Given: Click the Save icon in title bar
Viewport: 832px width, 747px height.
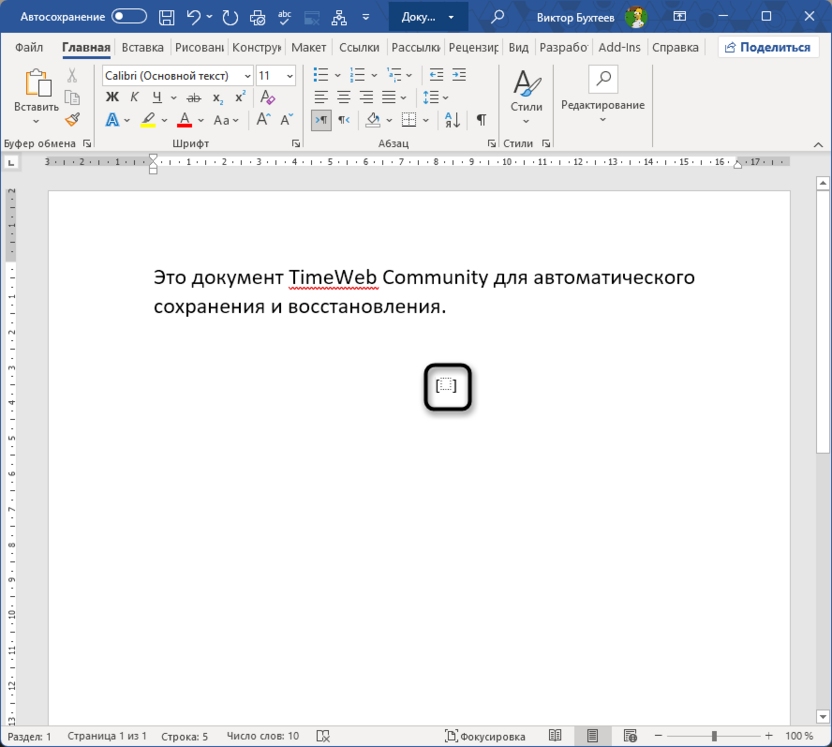Looking at the screenshot, I should 167,18.
